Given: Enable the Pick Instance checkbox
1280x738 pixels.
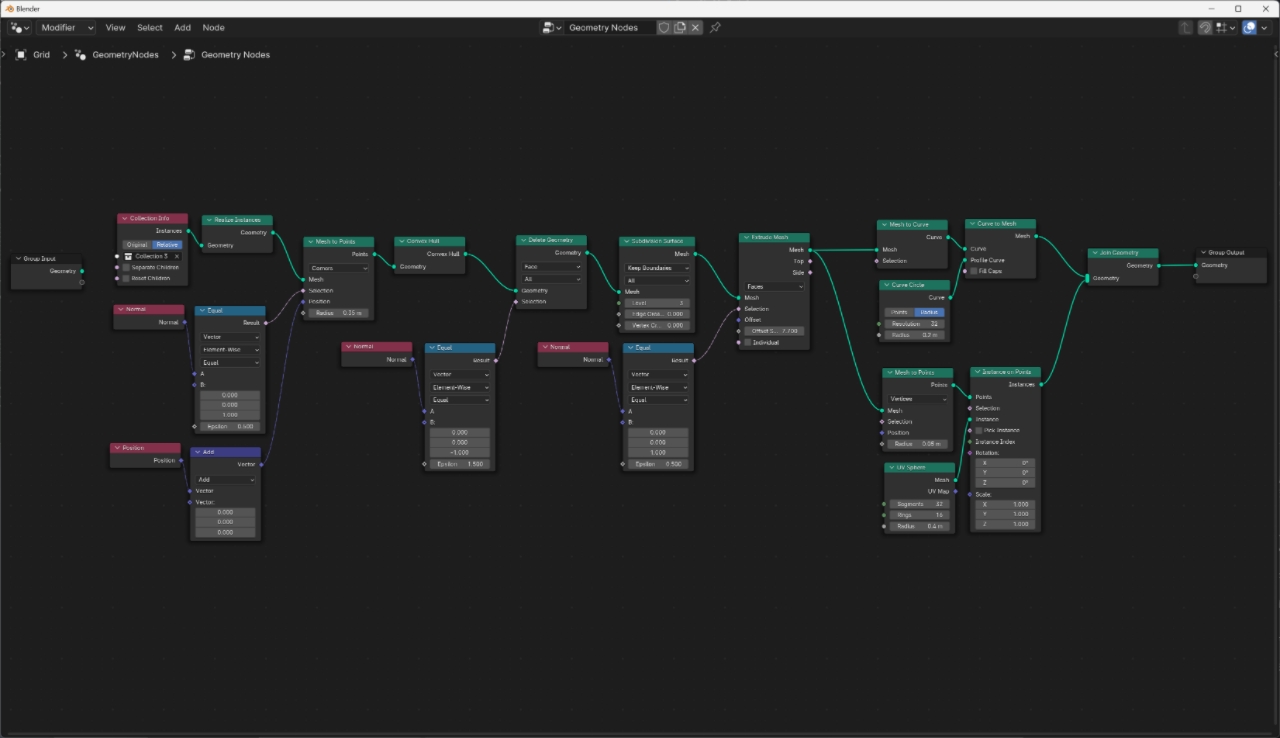Looking at the screenshot, I should coord(979,430).
